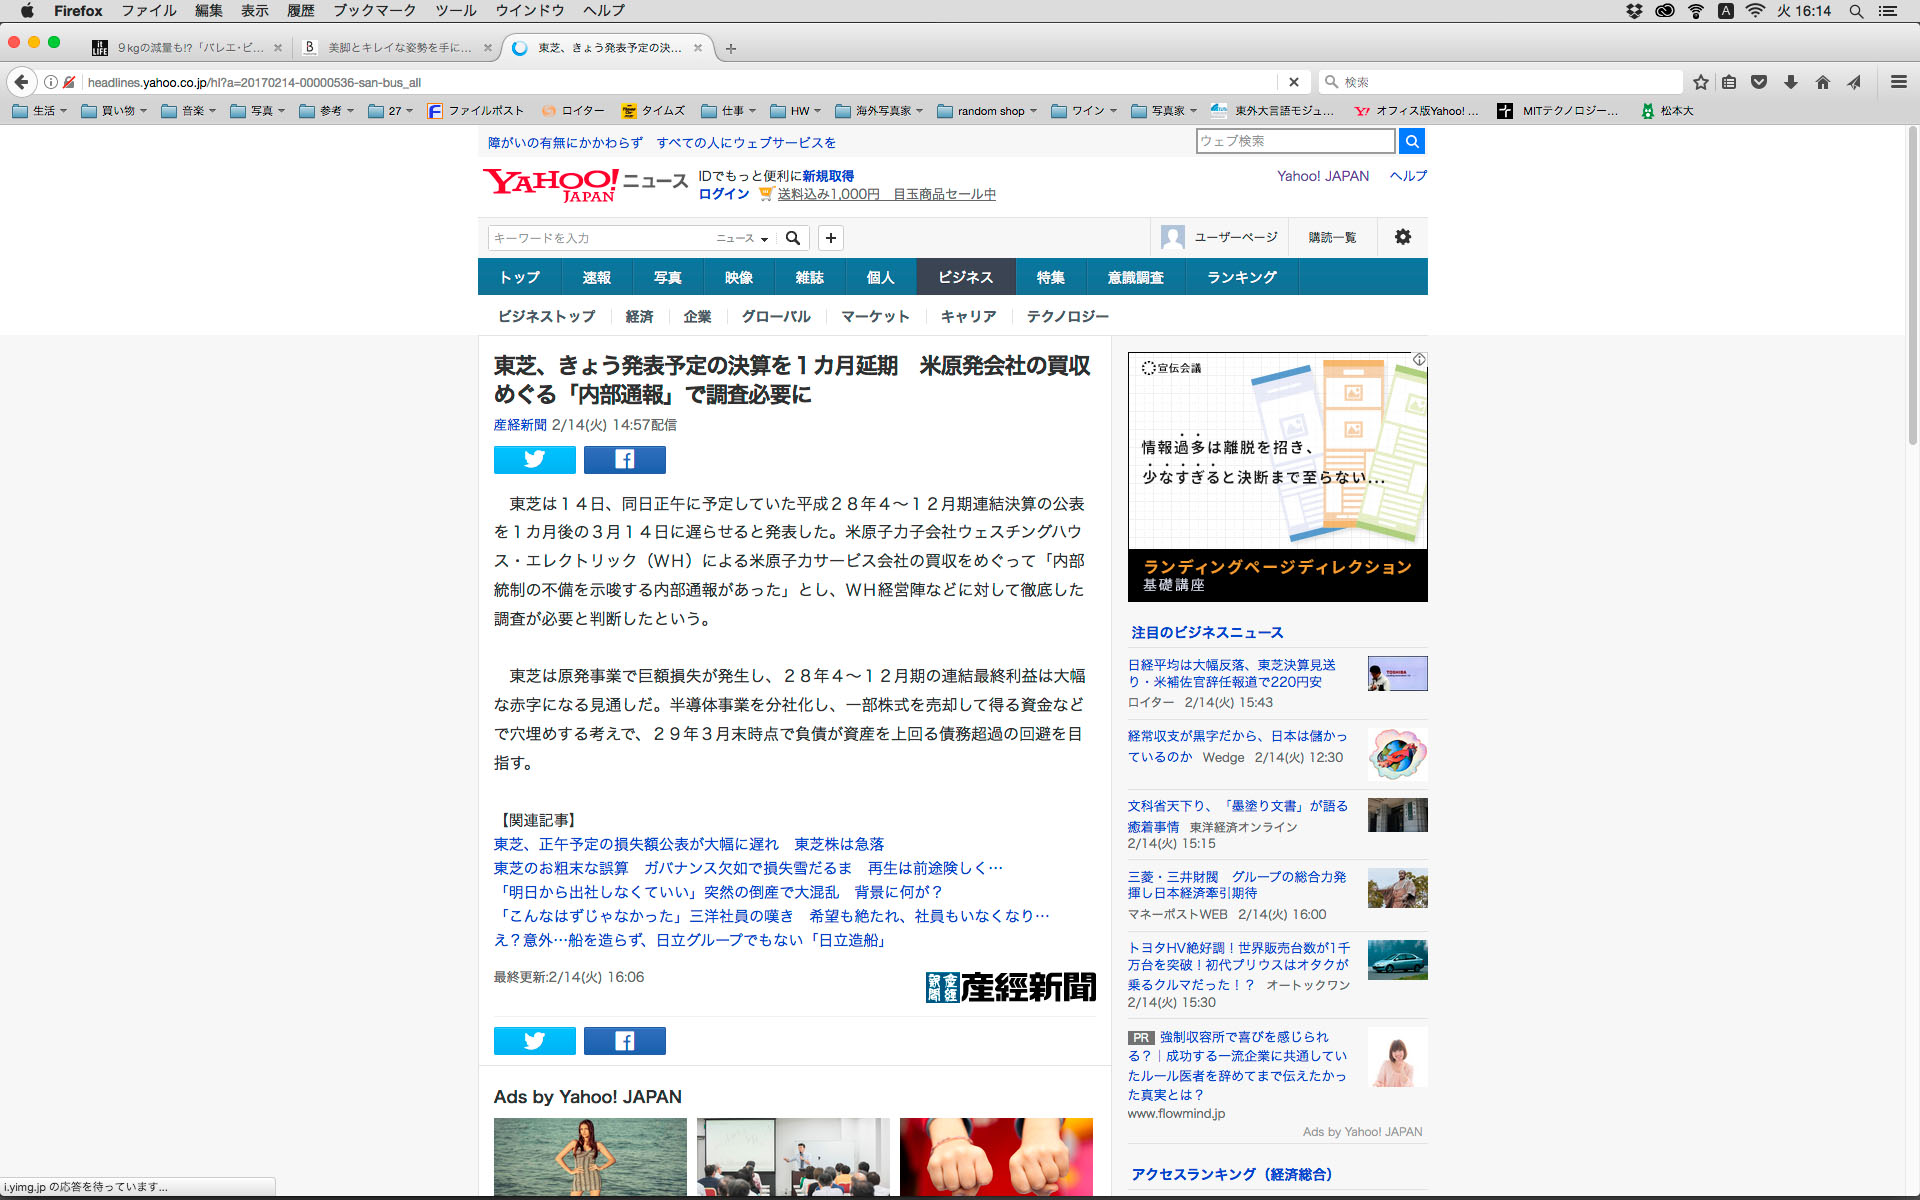Click the blue web search magnifier button
Image resolution: width=1920 pixels, height=1200 pixels.
pyautogui.click(x=1411, y=141)
